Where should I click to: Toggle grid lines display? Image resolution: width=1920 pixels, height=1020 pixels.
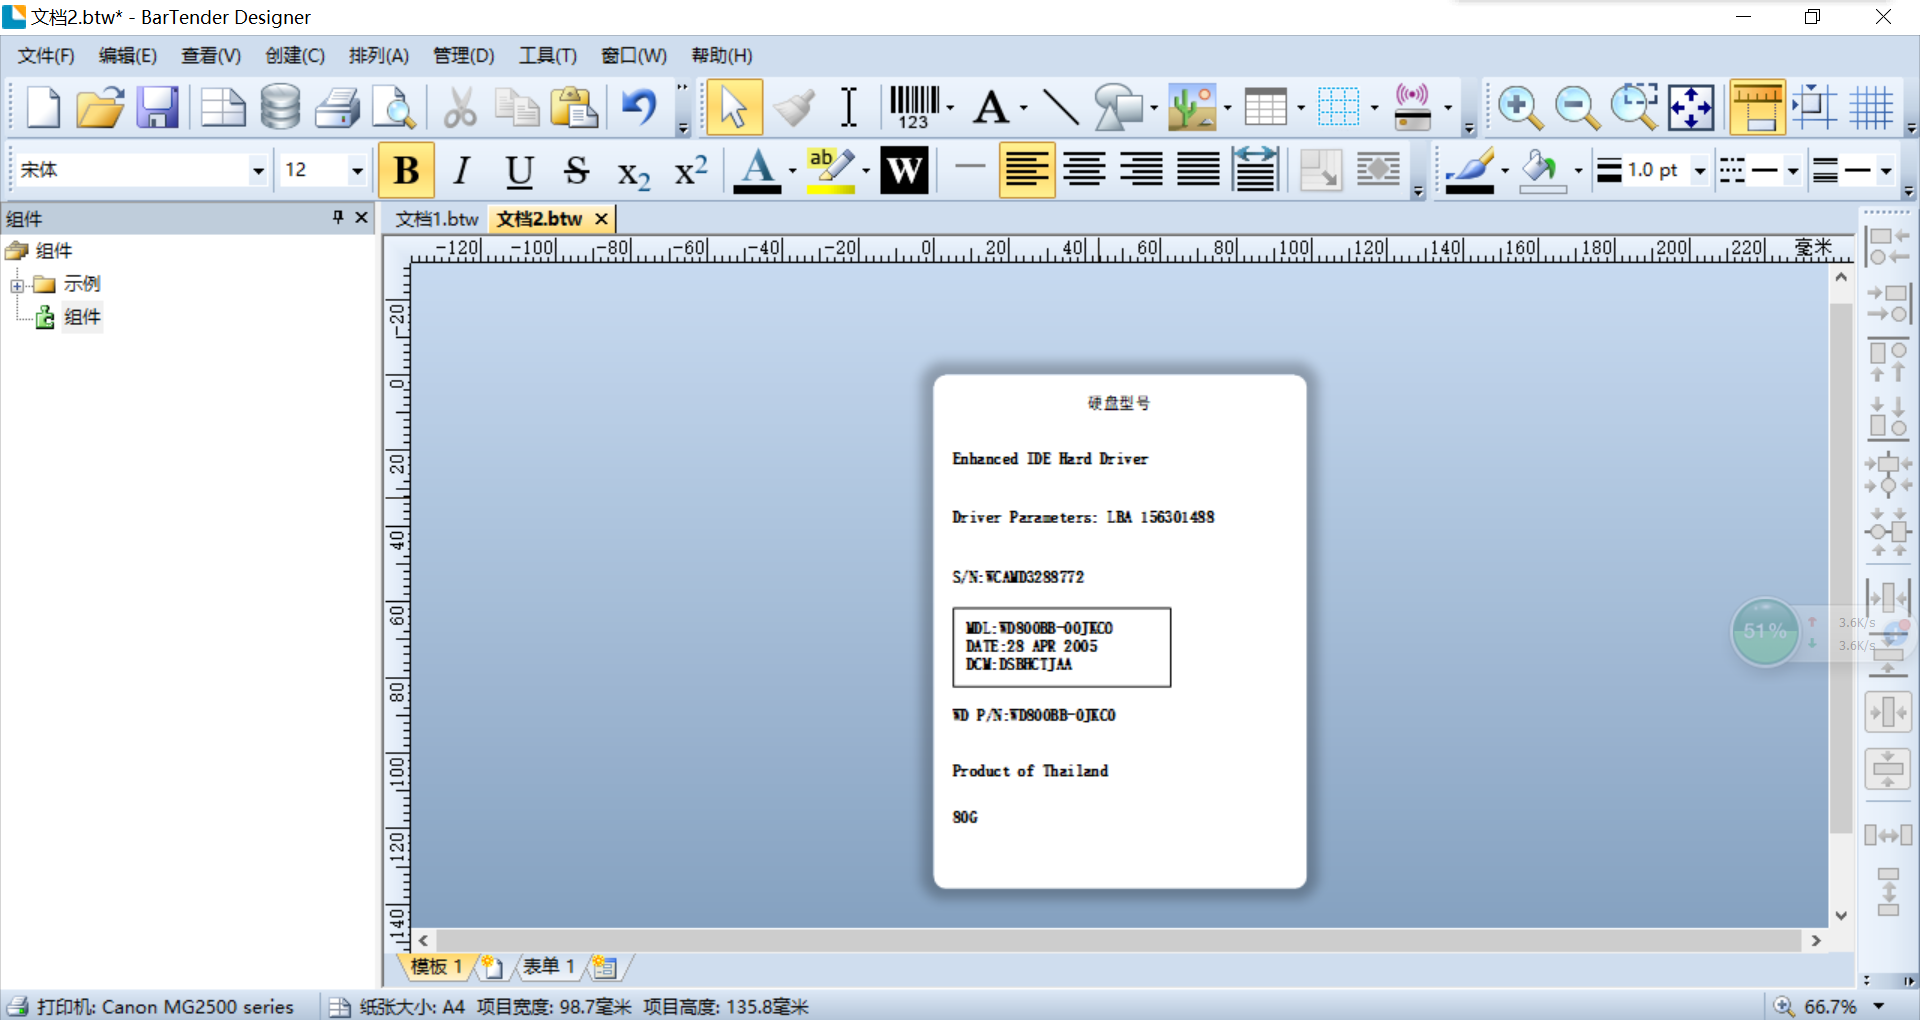1871,108
